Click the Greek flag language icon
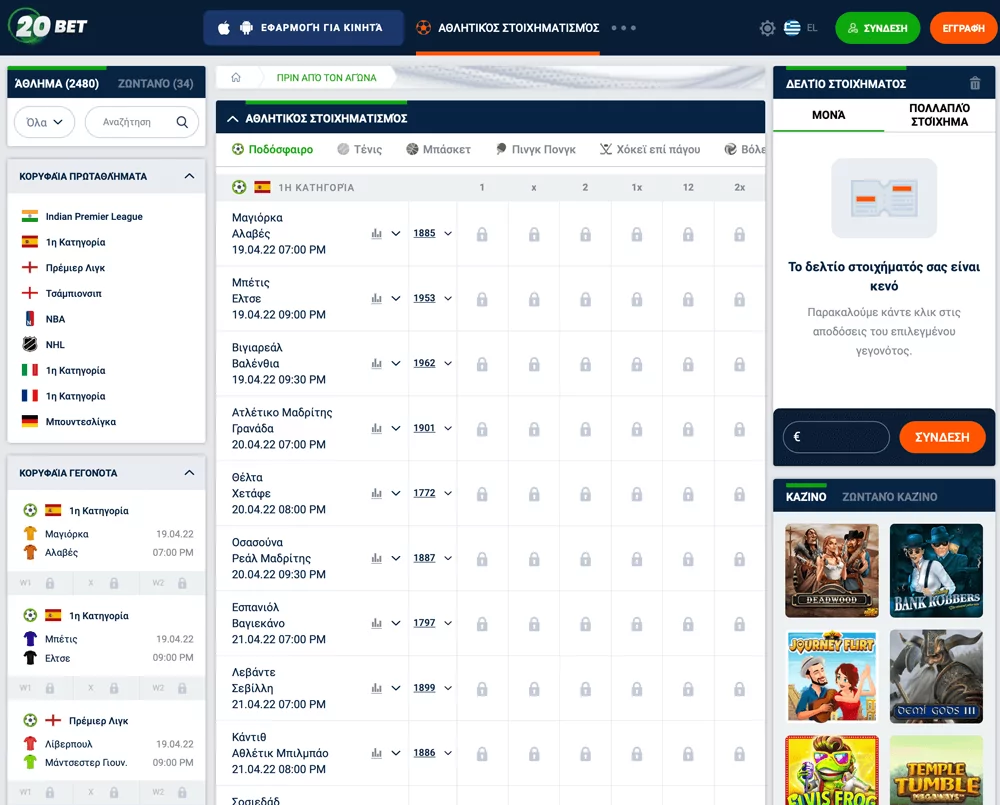 (792, 28)
